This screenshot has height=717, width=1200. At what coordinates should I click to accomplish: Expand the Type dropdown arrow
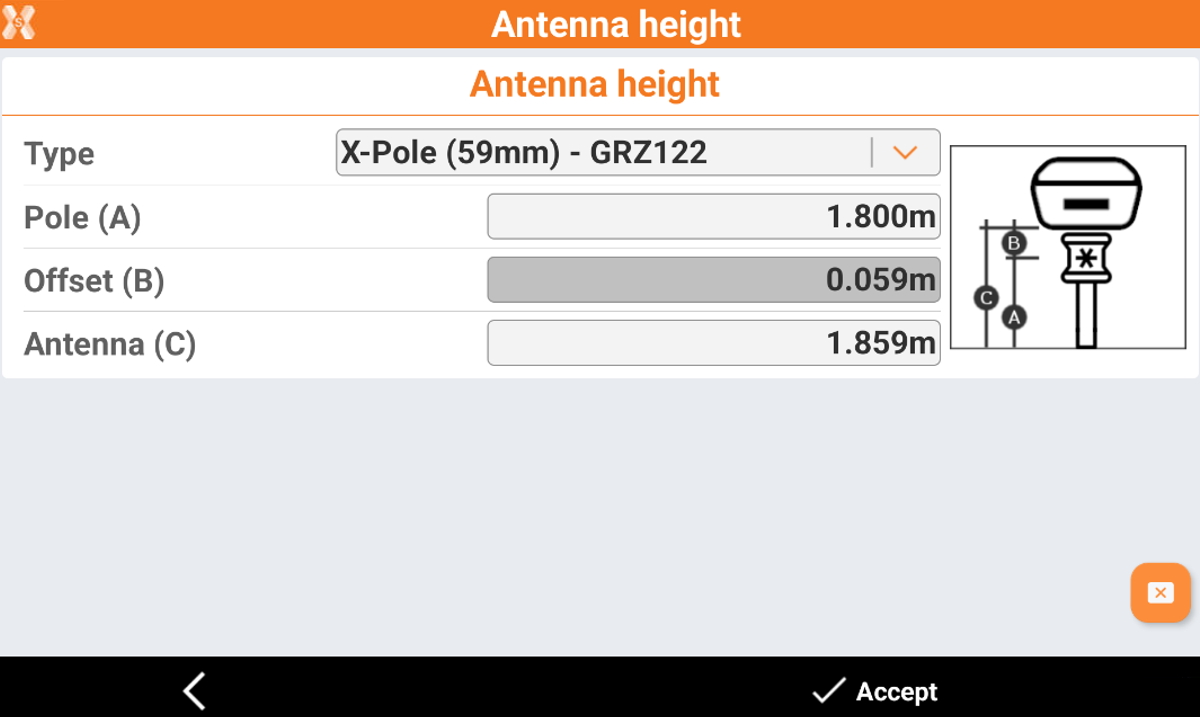[x=905, y=153]
